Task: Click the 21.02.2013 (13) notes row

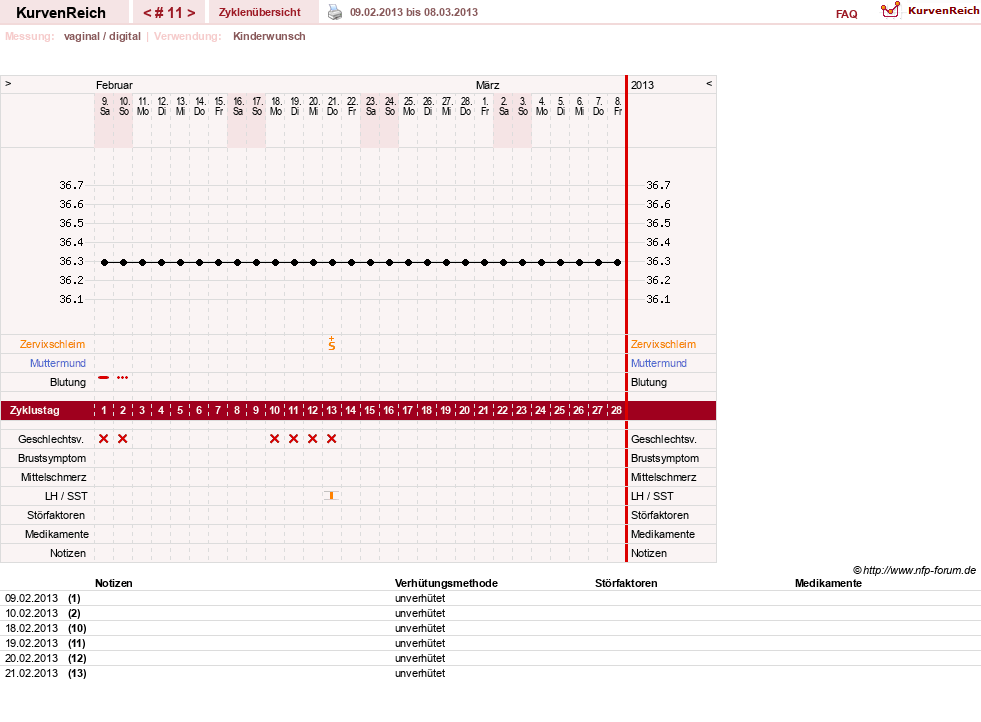Action: 490,673
